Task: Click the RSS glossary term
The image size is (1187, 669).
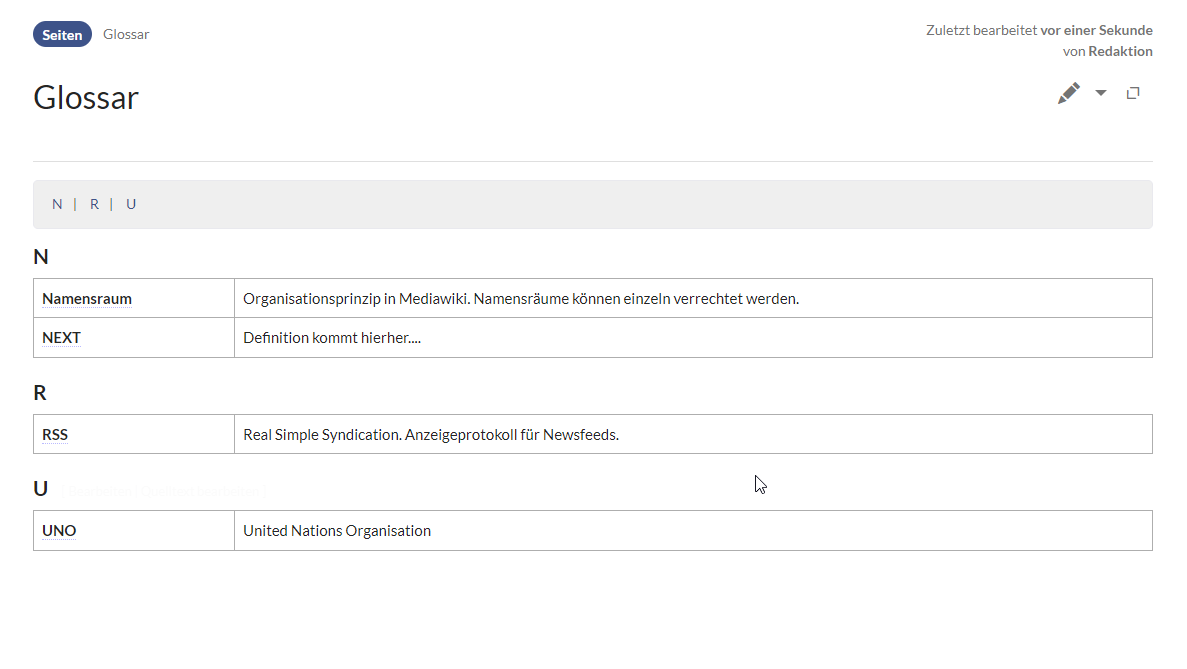Action: point(55,435)
